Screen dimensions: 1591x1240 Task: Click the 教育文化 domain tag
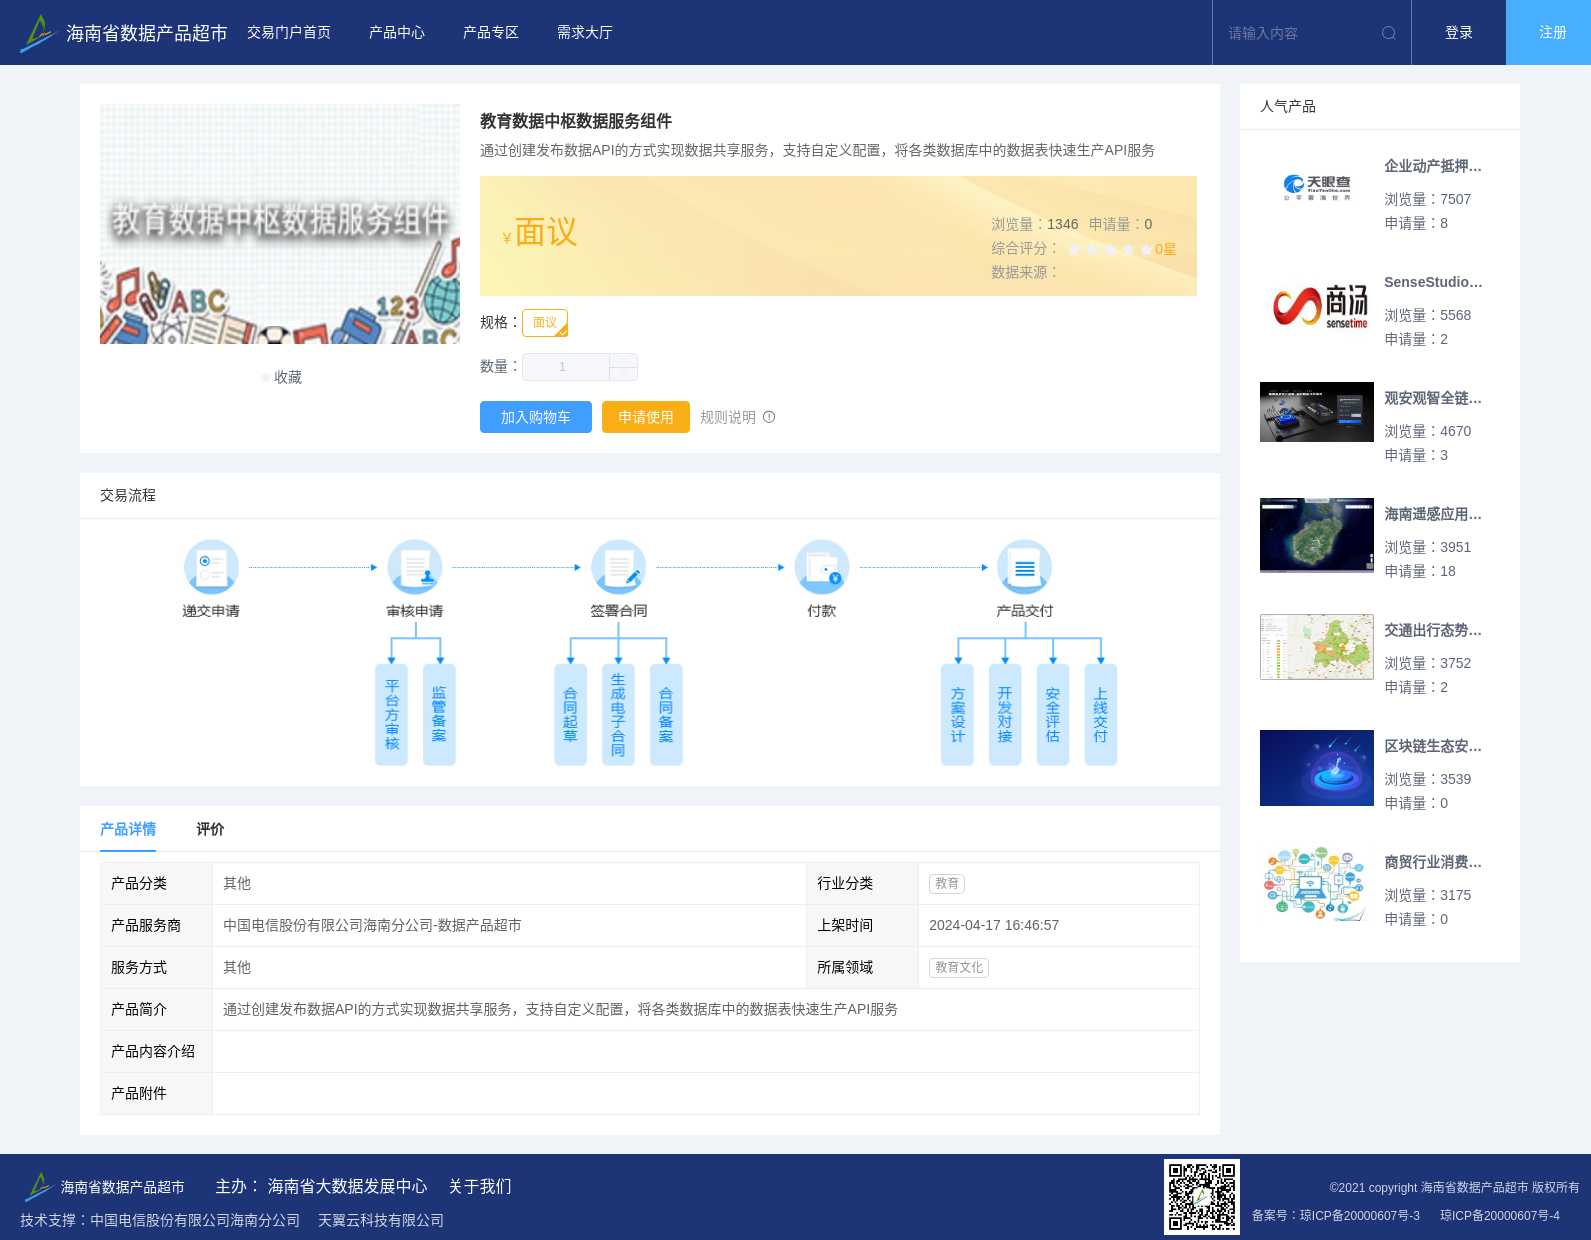pos(959,967)
